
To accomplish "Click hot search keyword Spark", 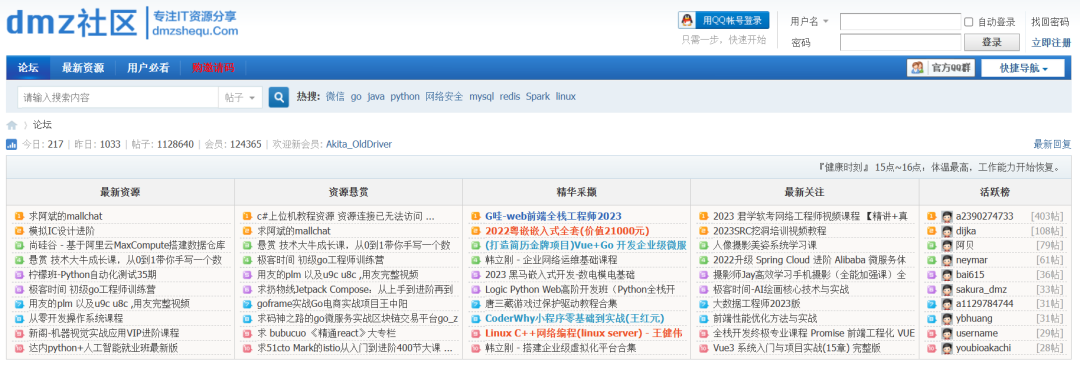I will (538, 96).
